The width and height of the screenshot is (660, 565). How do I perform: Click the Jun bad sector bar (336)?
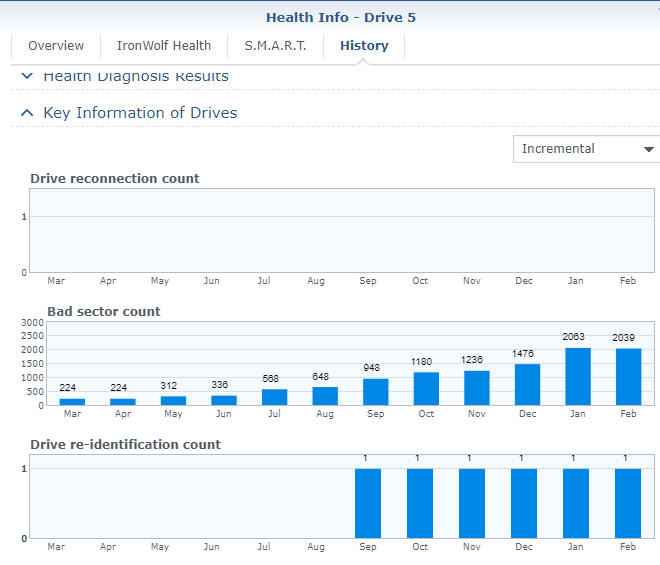pos(224,400)
